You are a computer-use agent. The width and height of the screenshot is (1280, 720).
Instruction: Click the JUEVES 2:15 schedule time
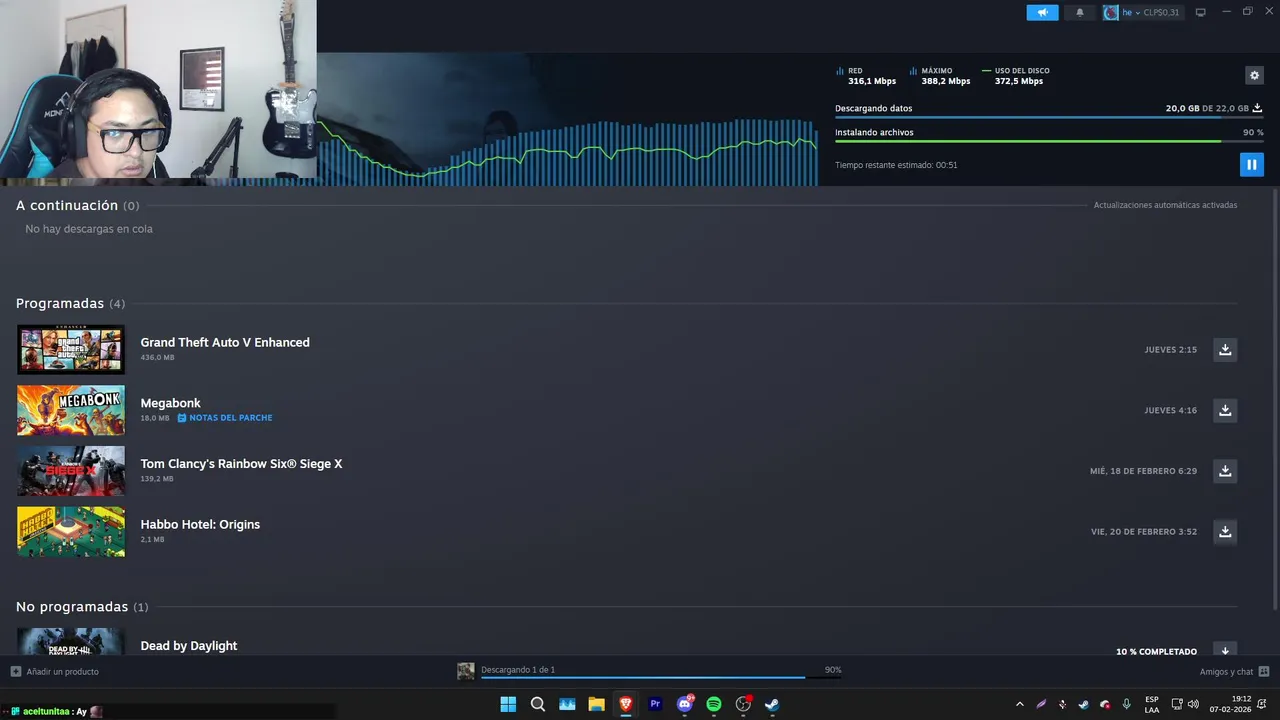coord(1171,350)
